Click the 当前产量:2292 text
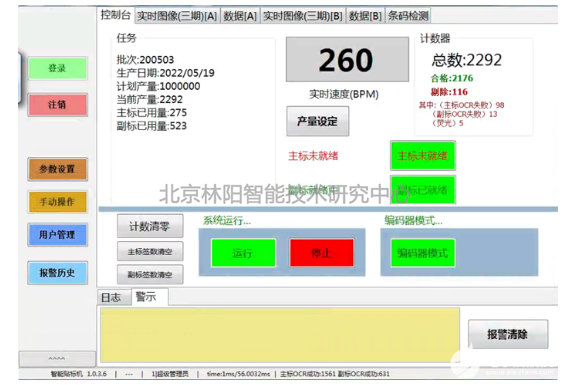This screenshot has width=569, height=385. click(x=150, y=99)
